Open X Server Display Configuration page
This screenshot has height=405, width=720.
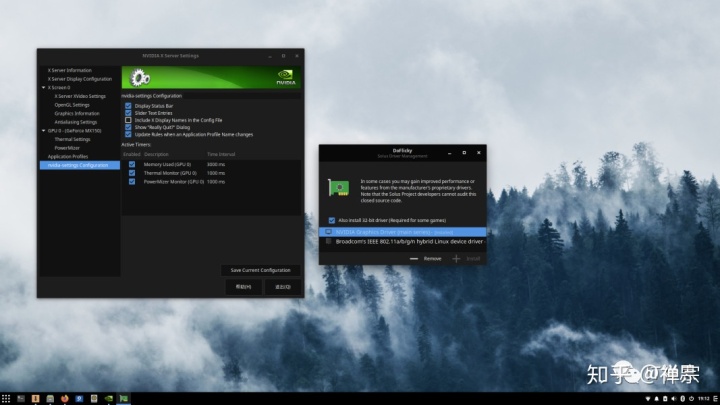point(80,79)
